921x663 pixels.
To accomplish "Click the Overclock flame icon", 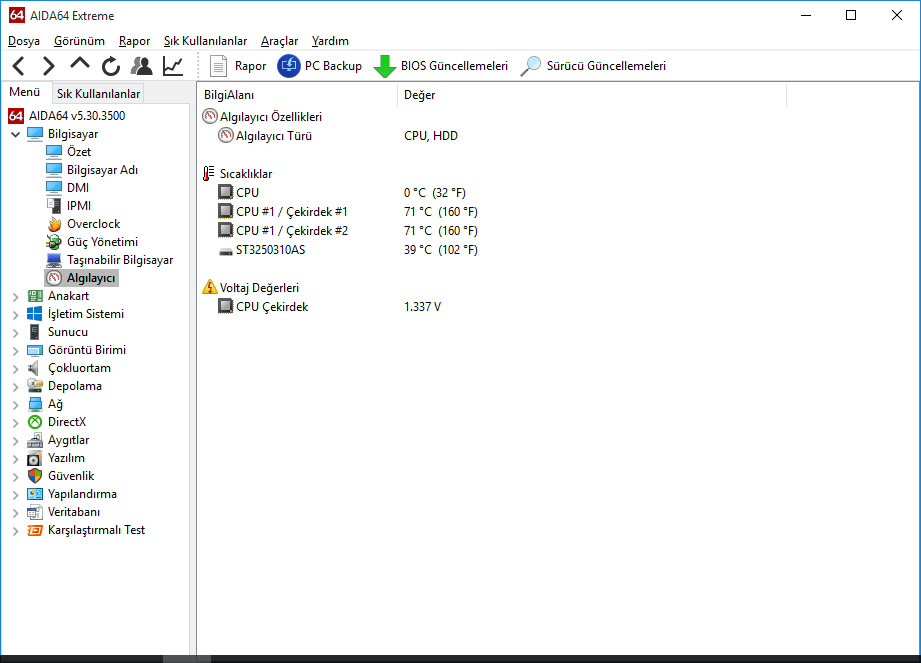I will pos(54,224).
